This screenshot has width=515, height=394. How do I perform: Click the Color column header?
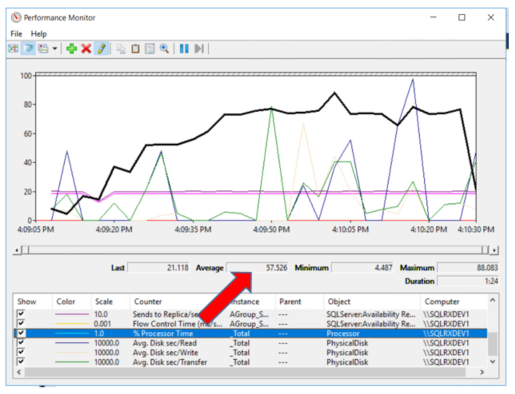pos(71,302)
